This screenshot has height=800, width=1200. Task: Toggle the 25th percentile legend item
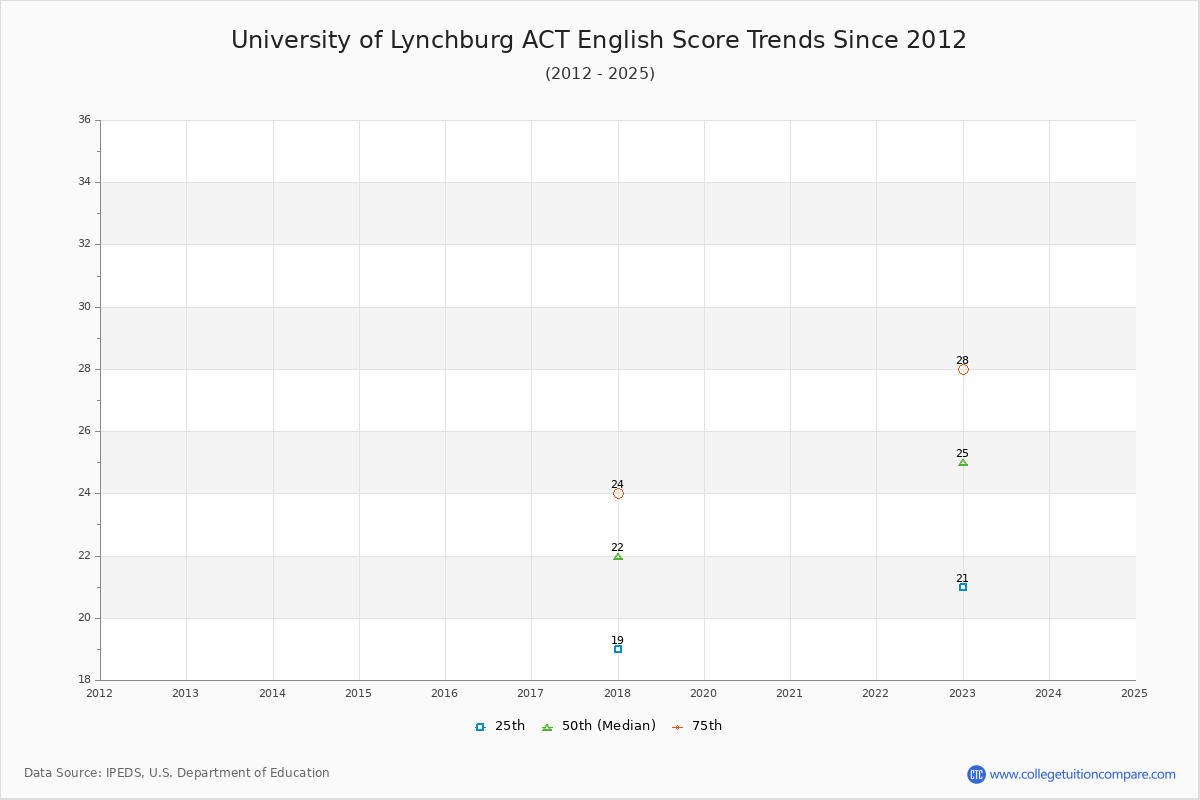point(500,726)
